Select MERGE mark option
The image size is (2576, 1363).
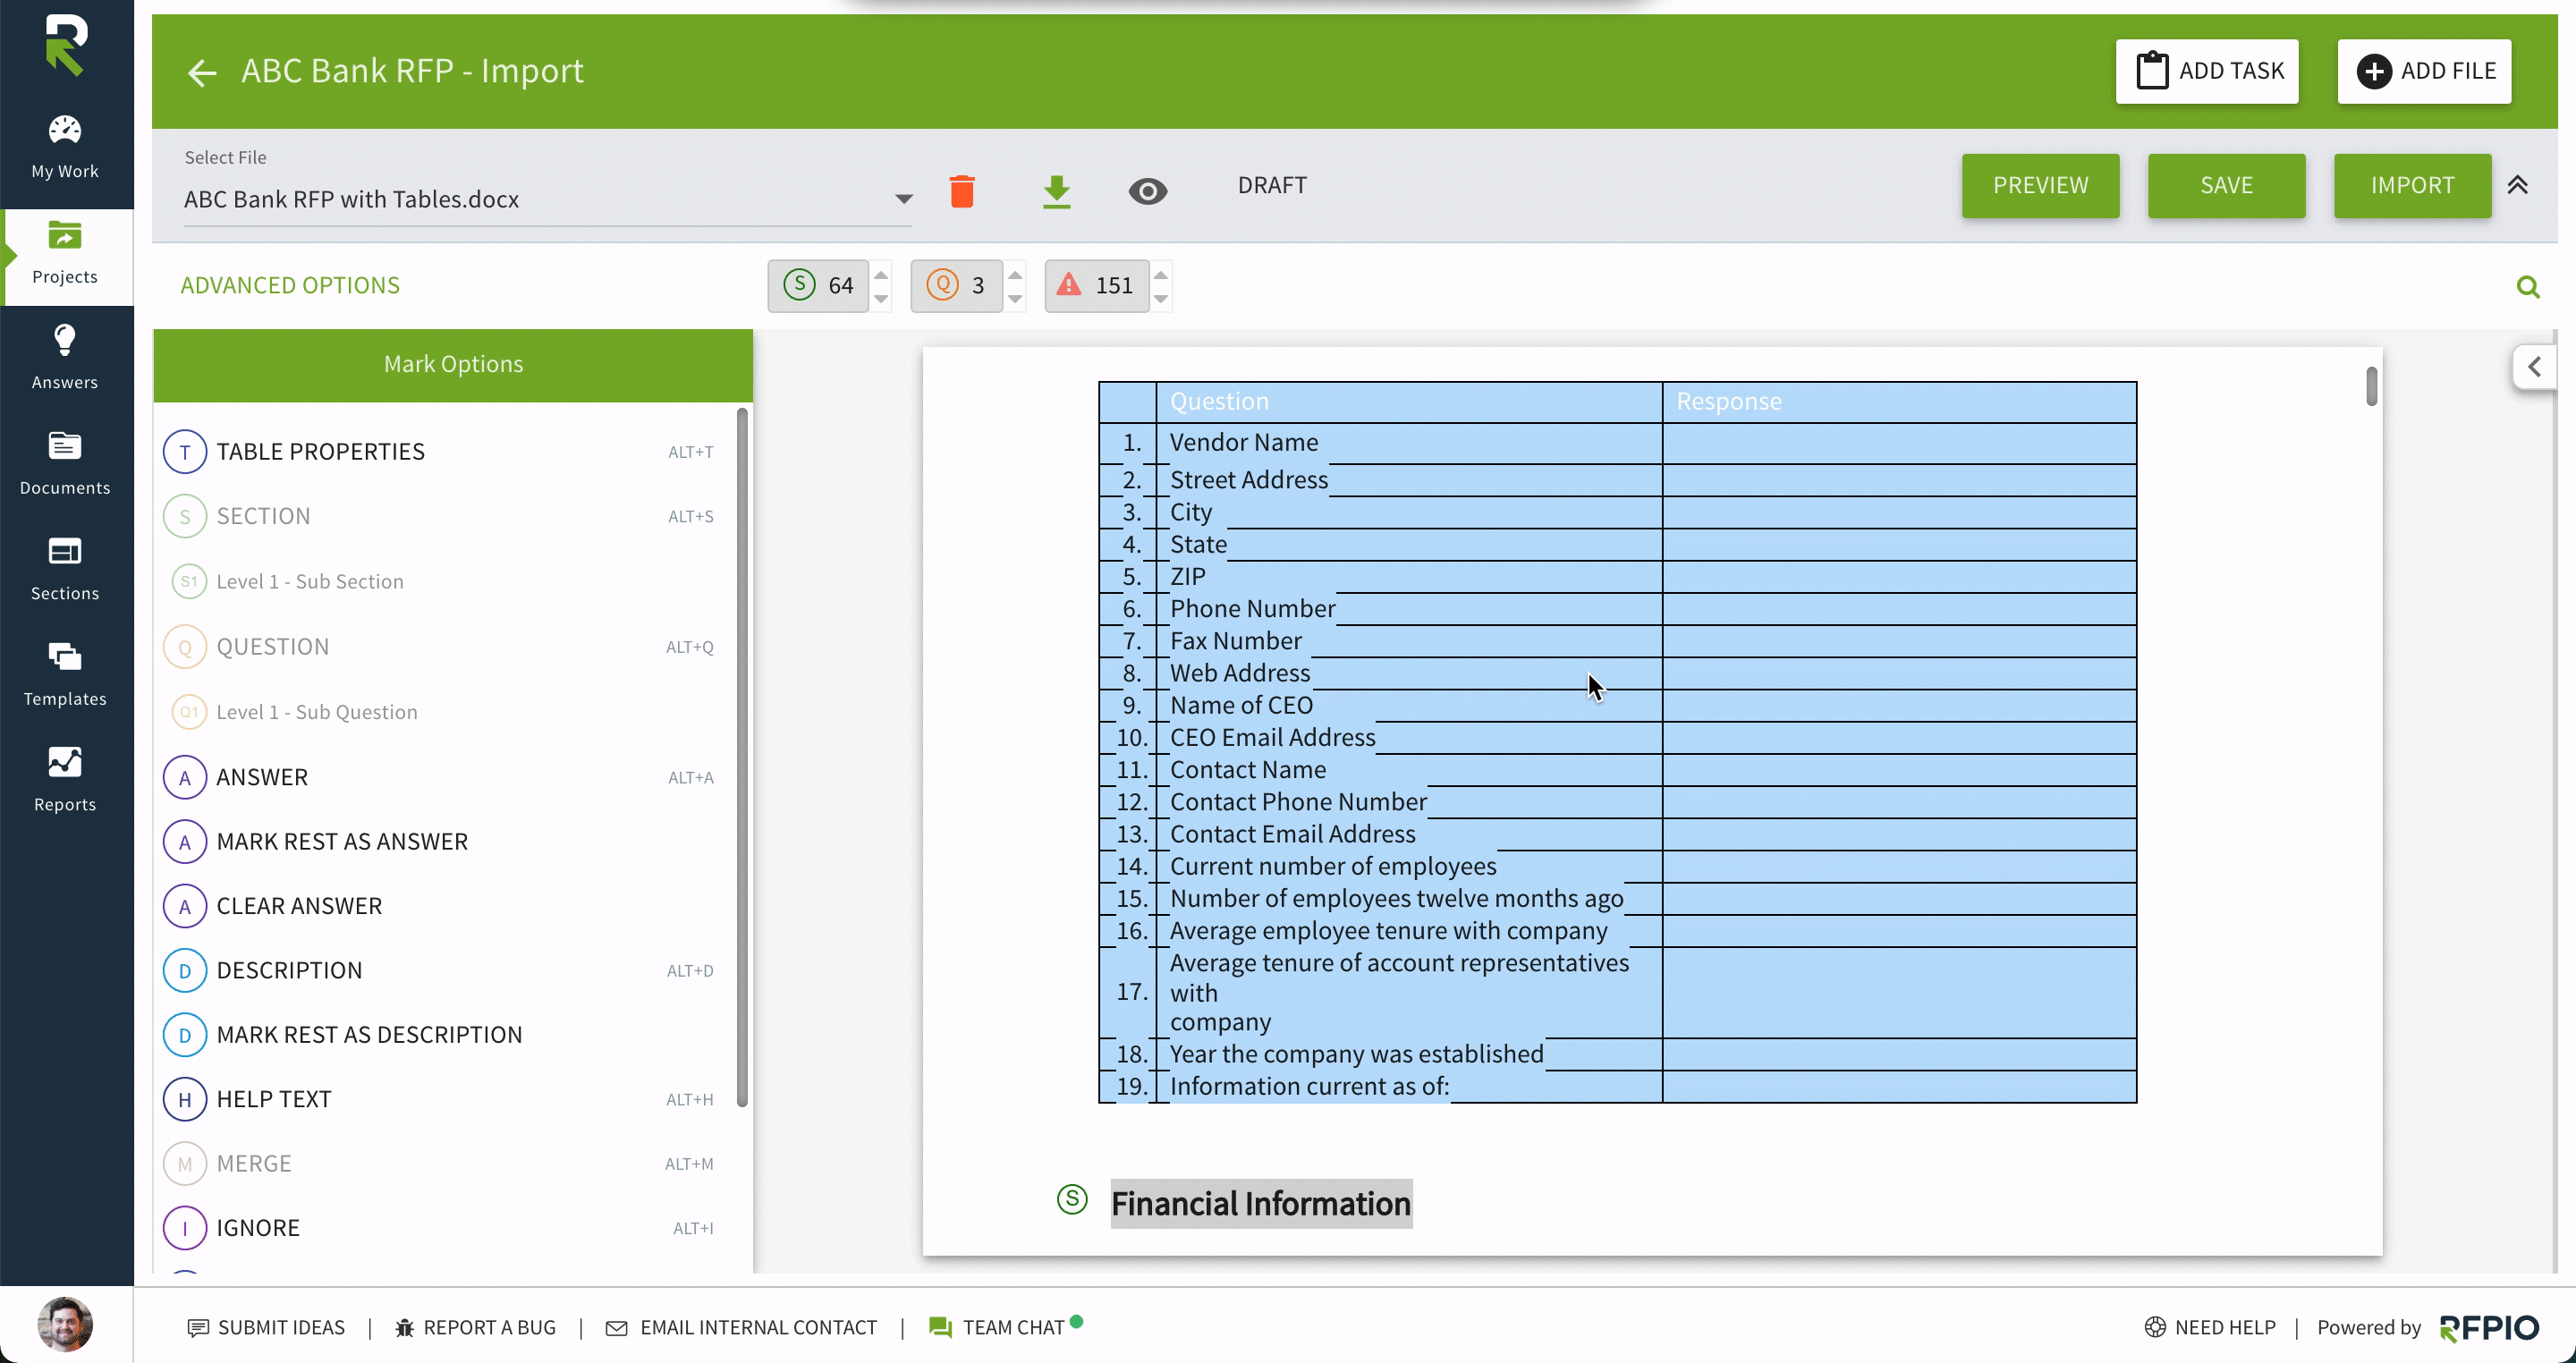pyautogui.click(x=440, y=1164)
